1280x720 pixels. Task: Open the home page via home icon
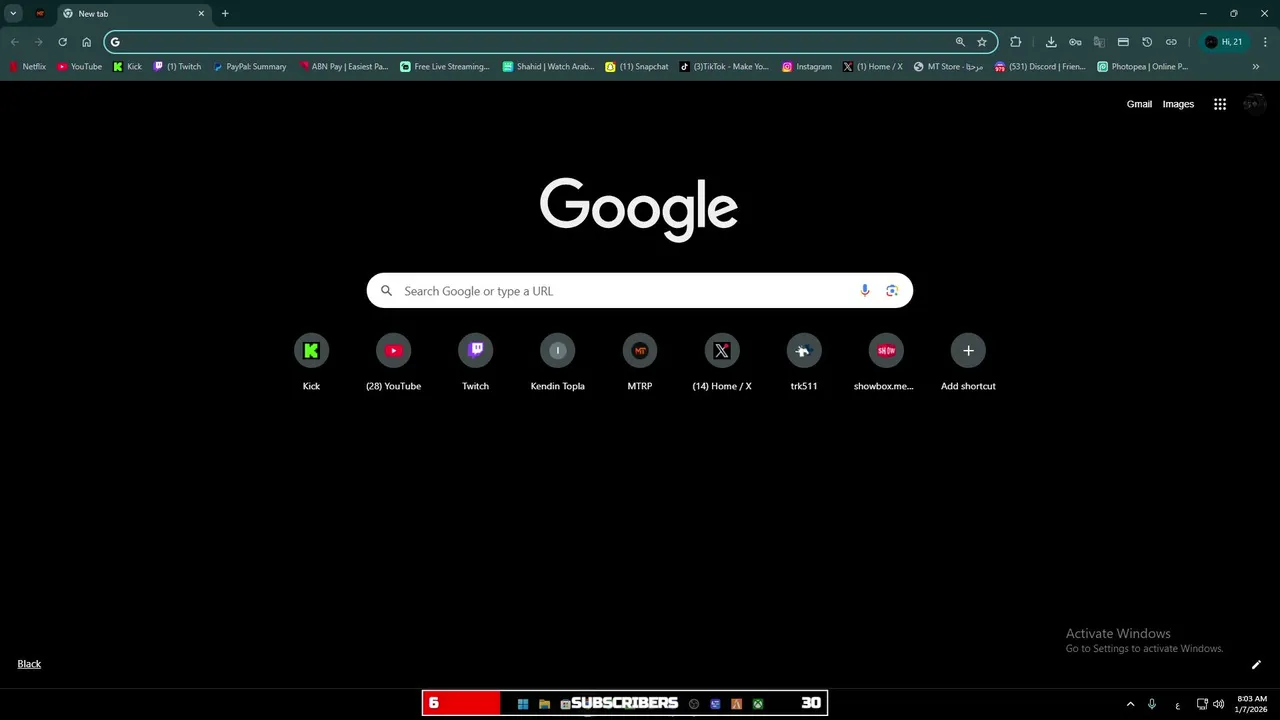click(x=87, y=42)
